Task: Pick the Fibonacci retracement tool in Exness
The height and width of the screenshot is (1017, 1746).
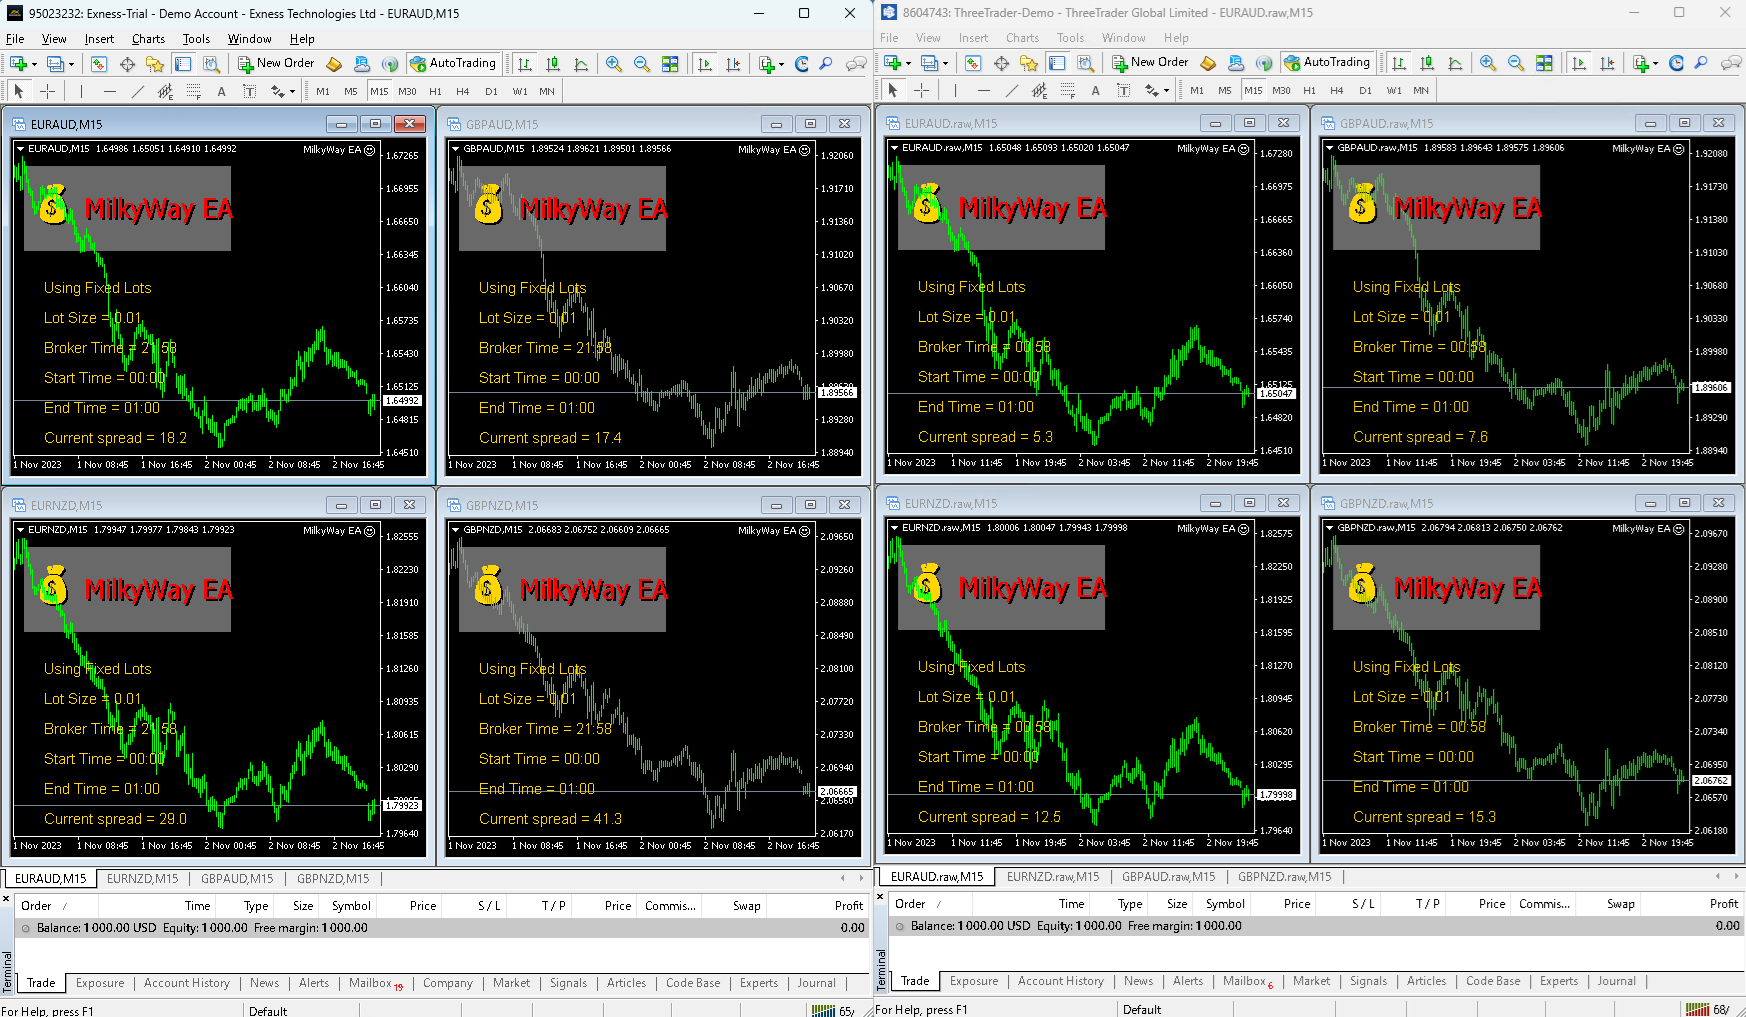Action: click(193, 91)
